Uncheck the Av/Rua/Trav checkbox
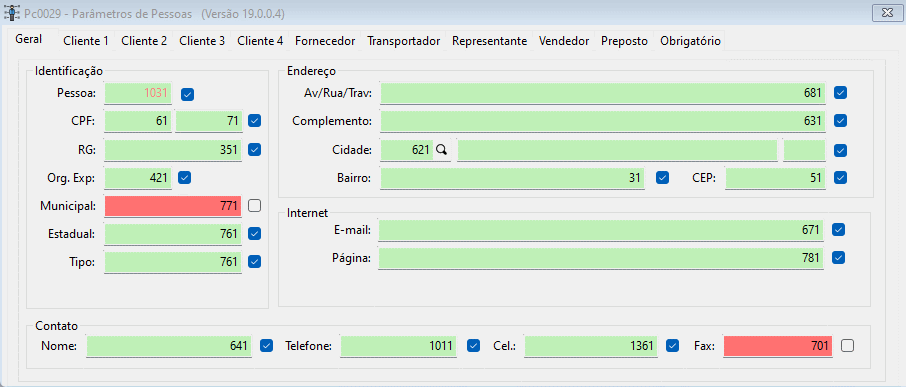 (841, 92)
